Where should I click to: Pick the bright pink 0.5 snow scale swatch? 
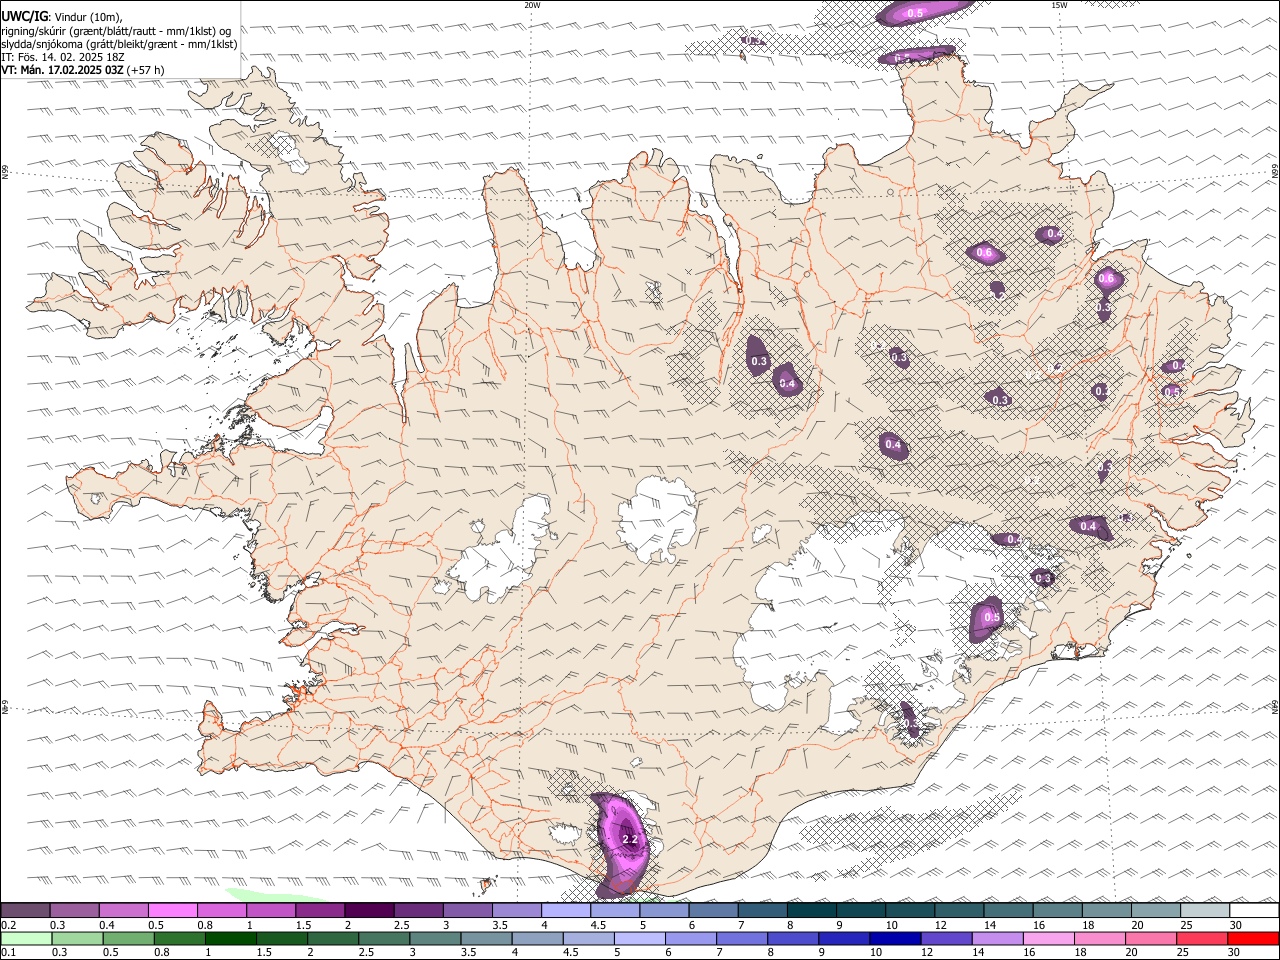tap(172, 910)
